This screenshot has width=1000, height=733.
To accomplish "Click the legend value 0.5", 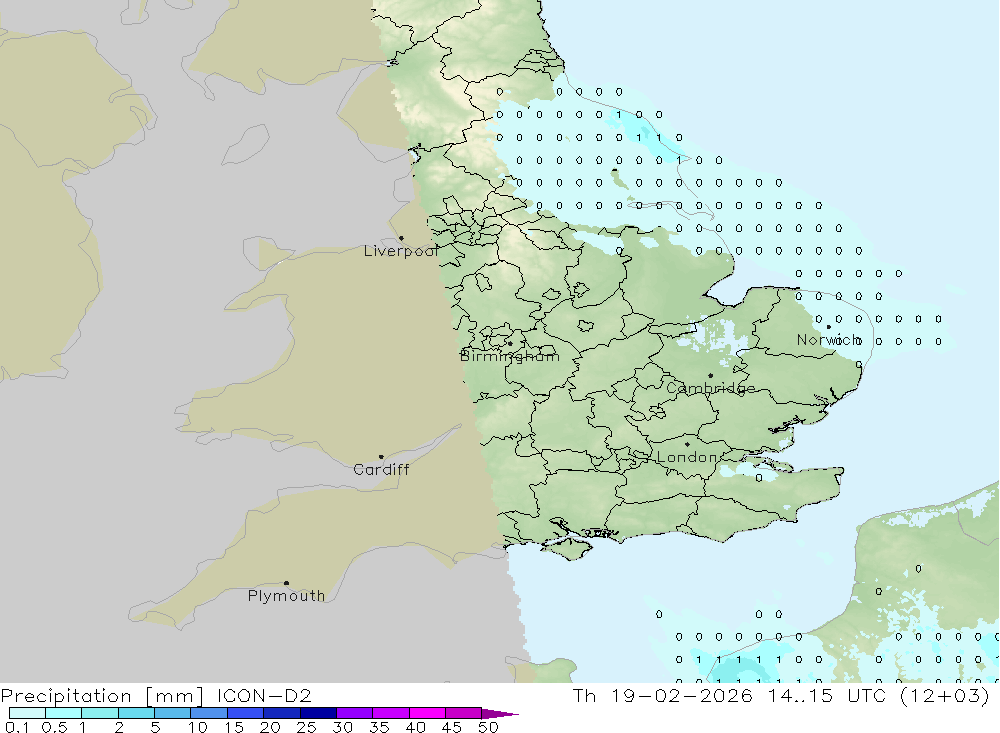I will 54,727.
